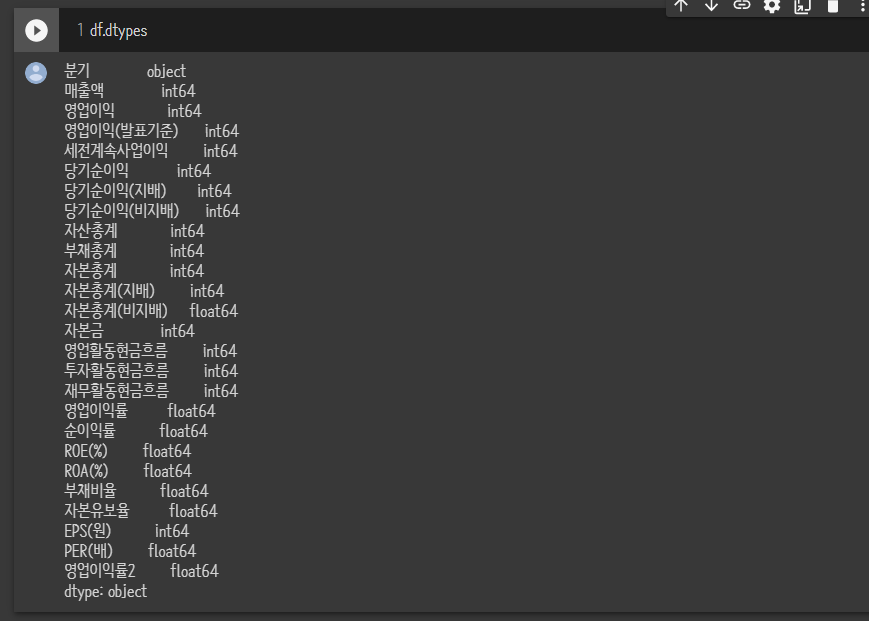Select the 매출액 int64 row
The height and width of the screenshot is (621, 869).
coord(130,91)
